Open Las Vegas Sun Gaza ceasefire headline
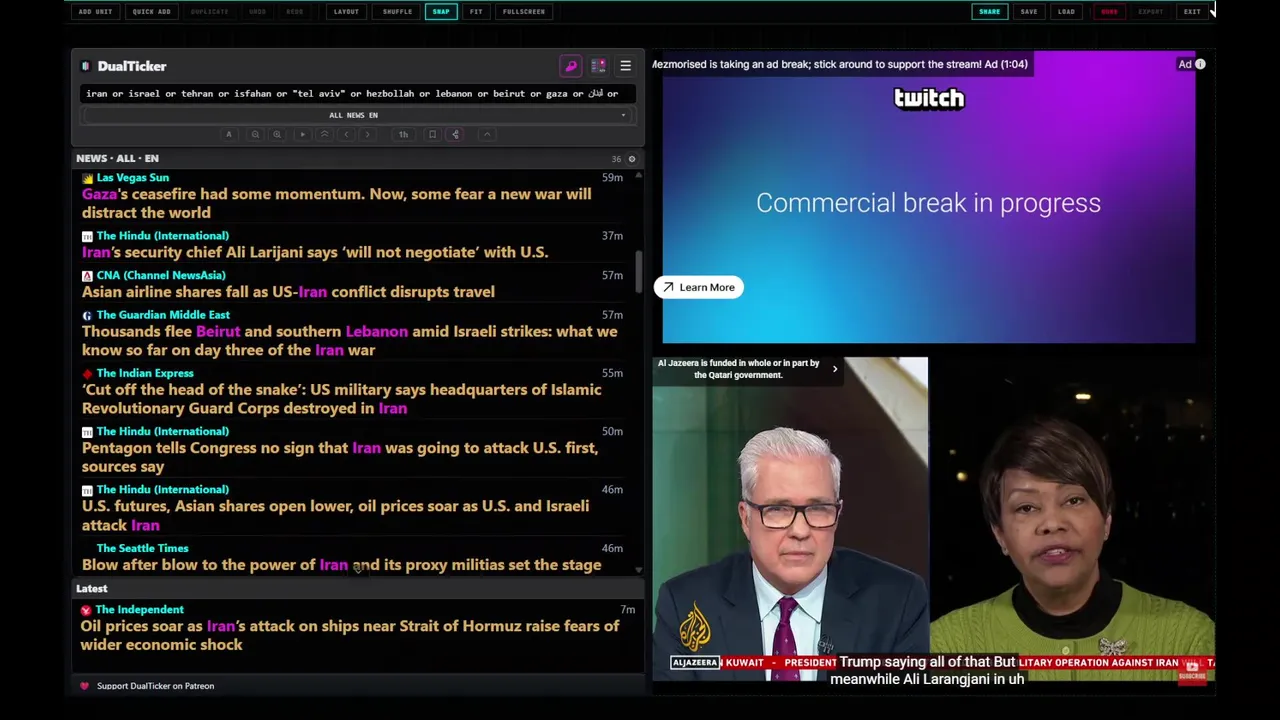This screenshot has width=1280, height=720. tap(336, 203)
